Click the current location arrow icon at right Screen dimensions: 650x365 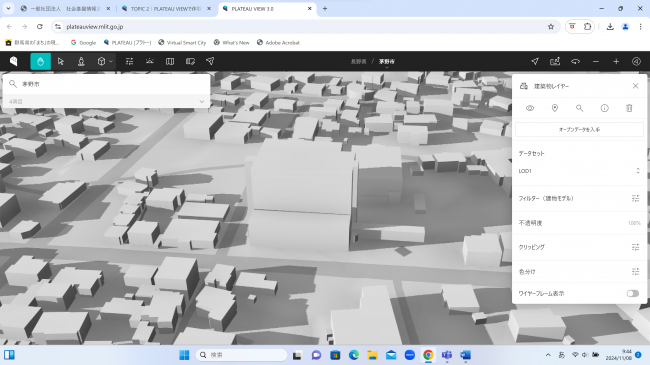click(x=535, y=61)
